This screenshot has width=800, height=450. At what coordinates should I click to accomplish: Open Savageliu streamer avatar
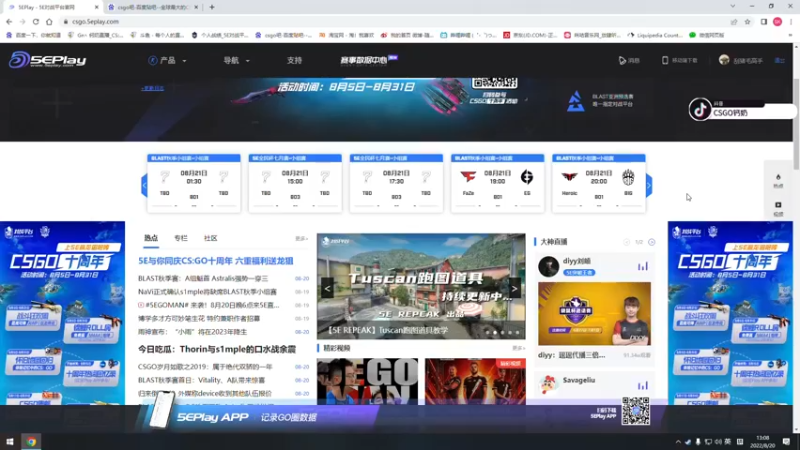pyautogui.click(x=548, y=385)
